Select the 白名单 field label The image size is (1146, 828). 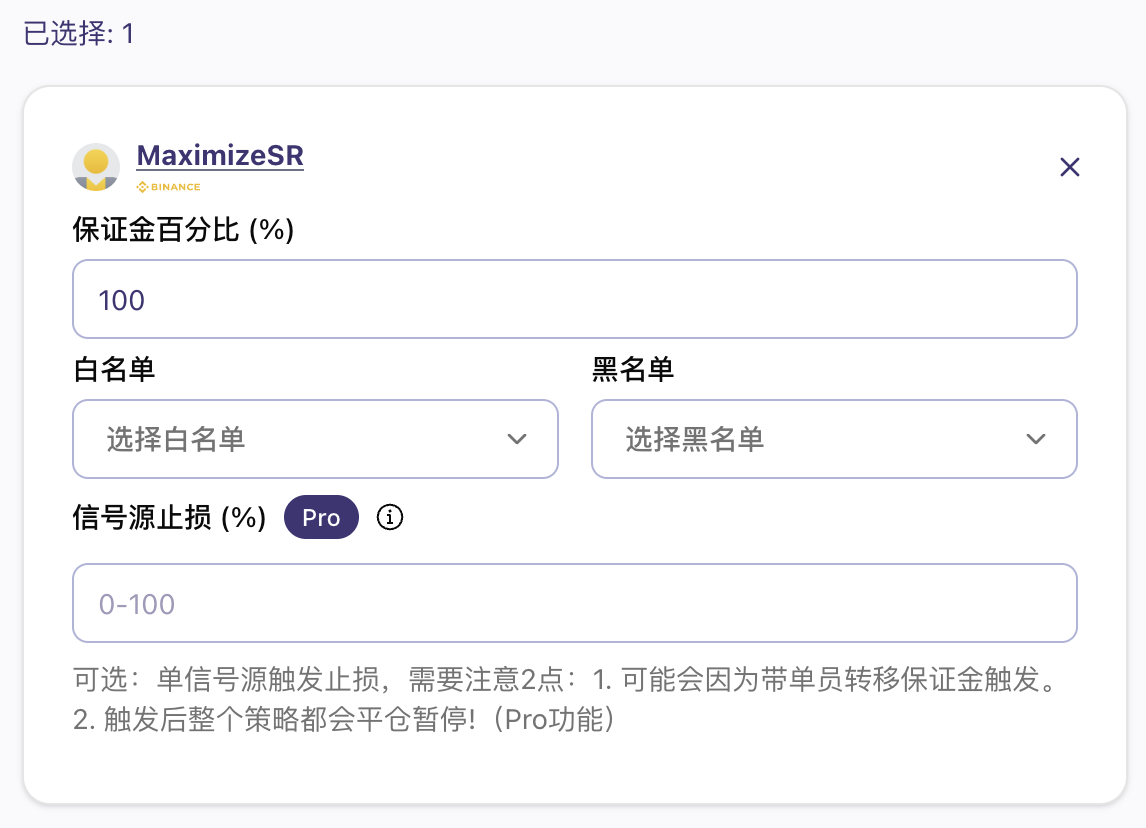point(113,369)
